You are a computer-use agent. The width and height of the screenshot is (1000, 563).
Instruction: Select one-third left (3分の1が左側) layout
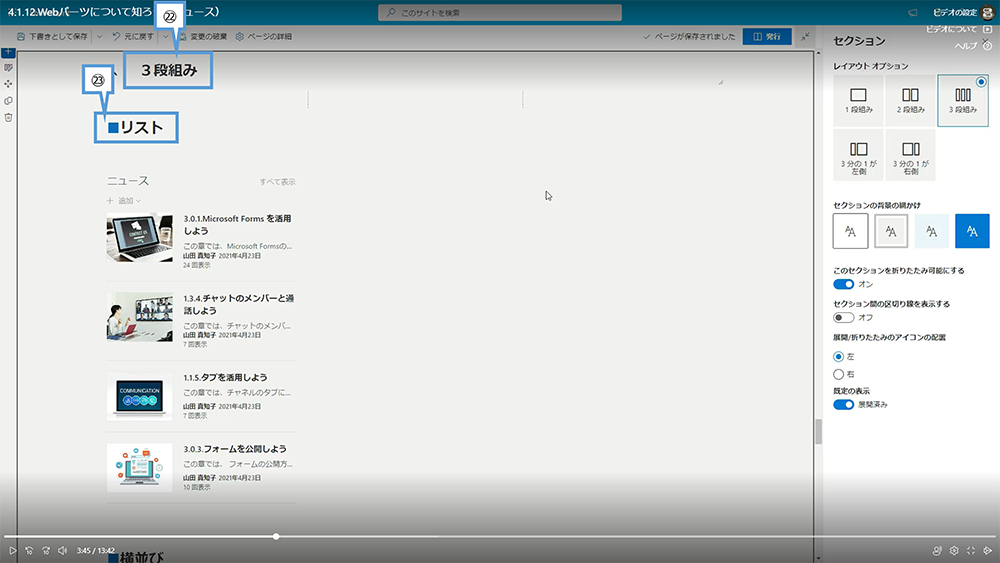point(858,155)
